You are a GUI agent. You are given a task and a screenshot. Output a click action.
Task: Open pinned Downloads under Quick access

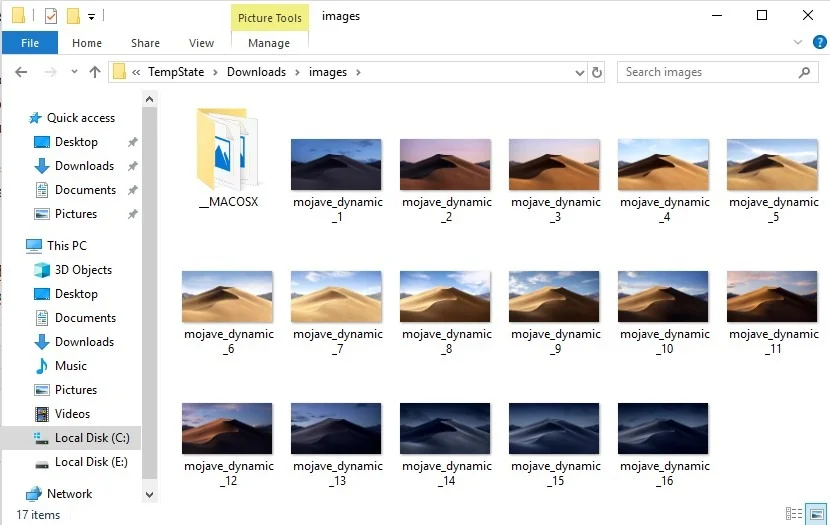tap(84, 166)
